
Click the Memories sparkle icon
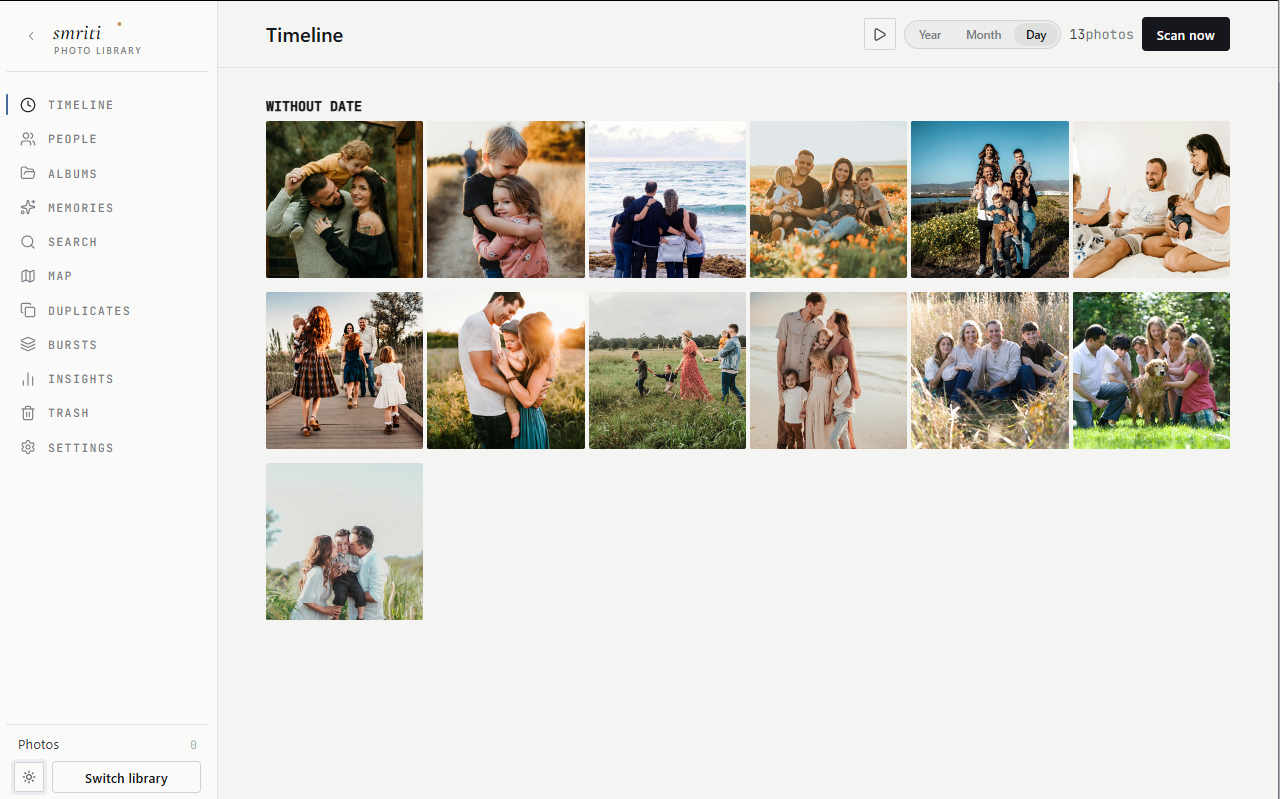[x=28, y=208]
